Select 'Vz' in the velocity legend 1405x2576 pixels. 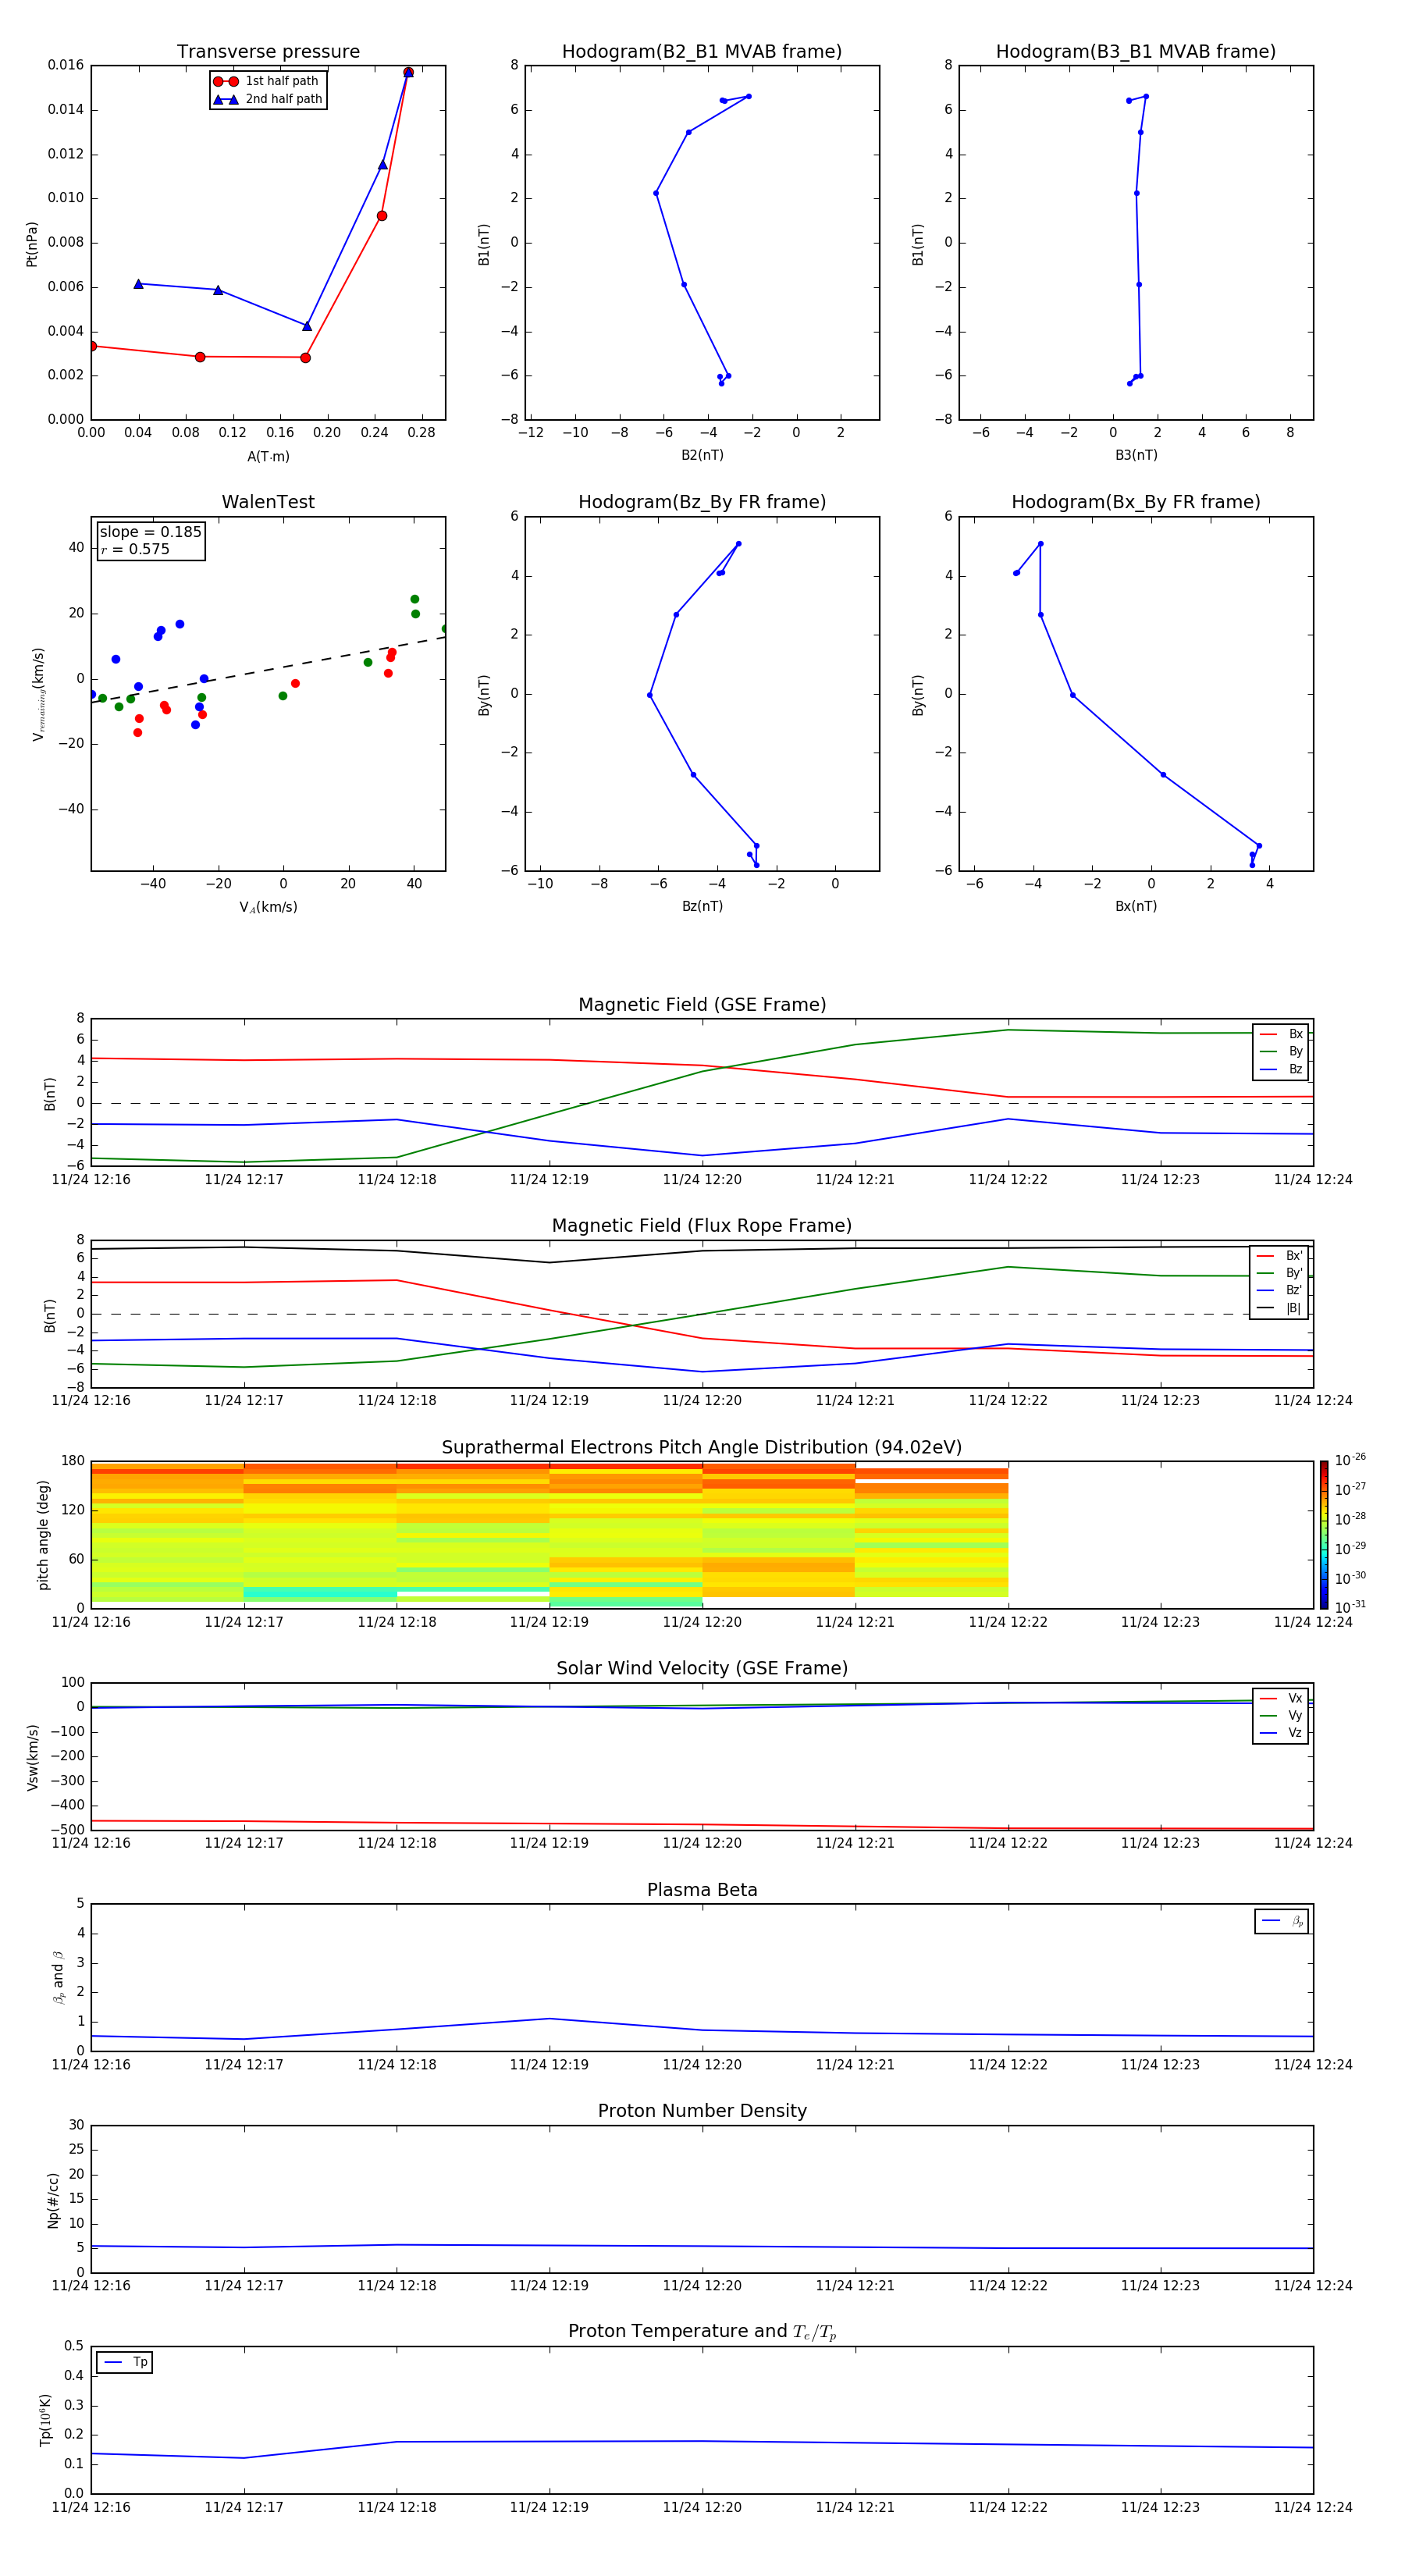click(1281, 1733)
